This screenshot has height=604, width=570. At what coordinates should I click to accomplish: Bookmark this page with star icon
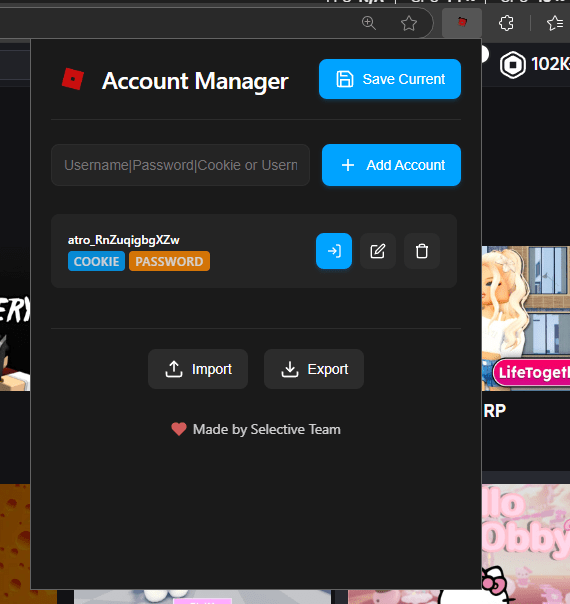pos(409,23)
